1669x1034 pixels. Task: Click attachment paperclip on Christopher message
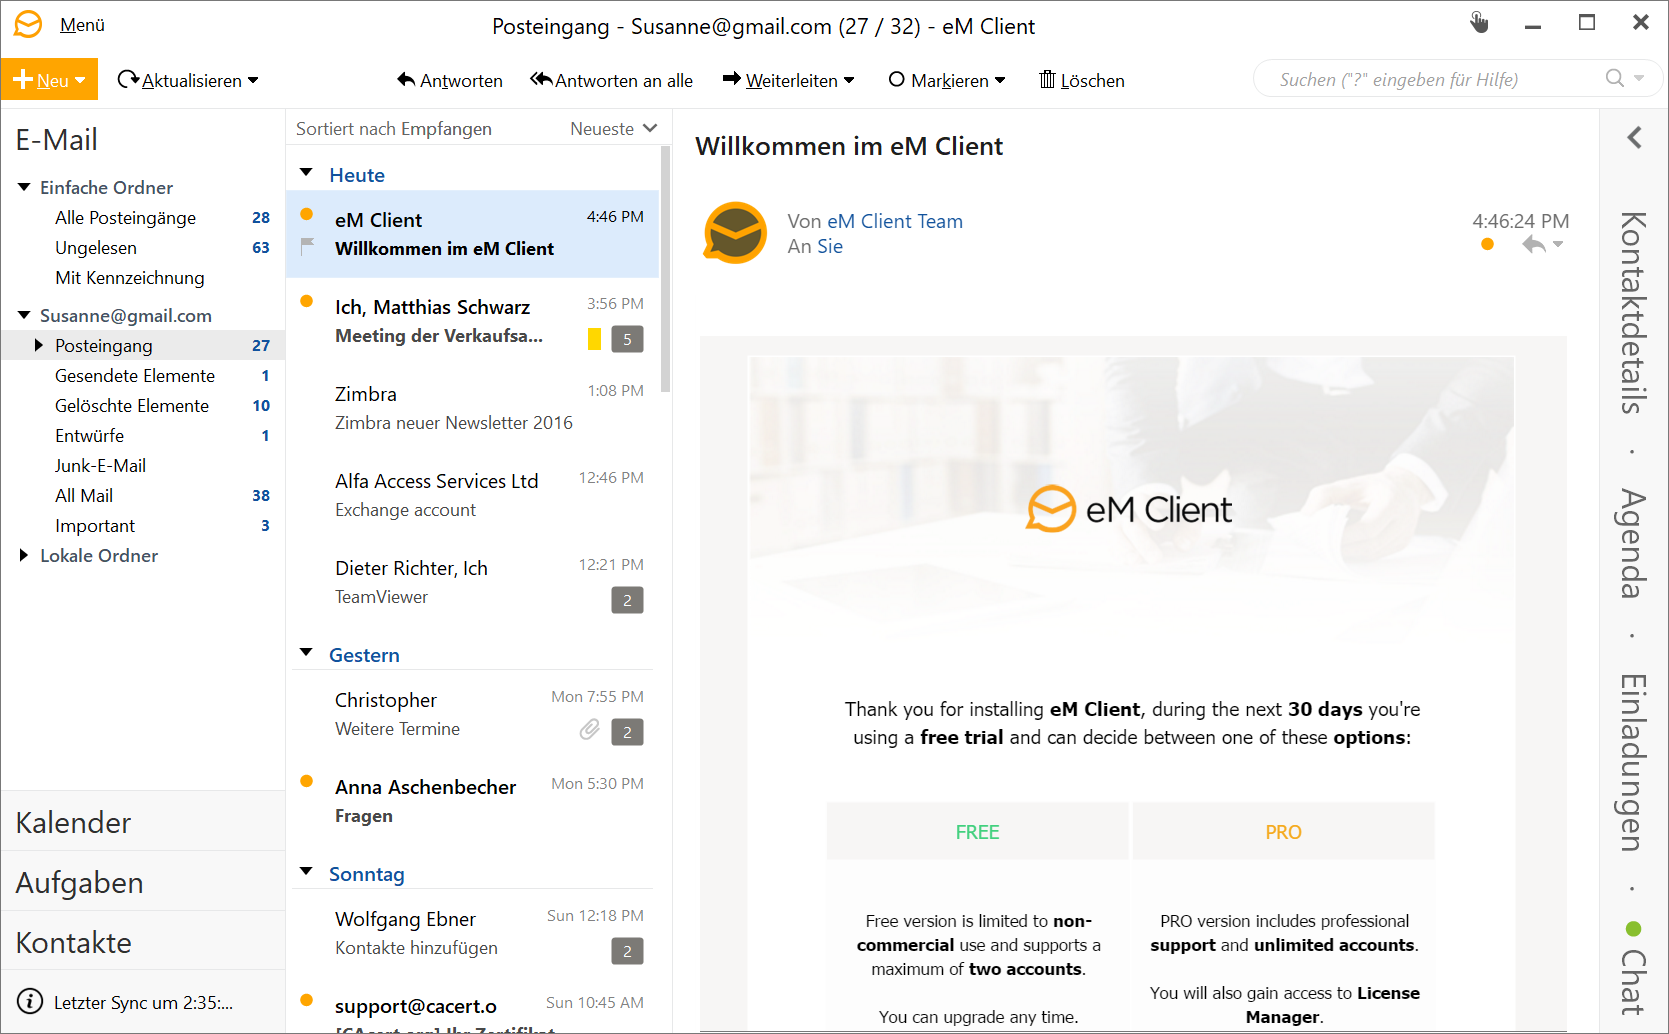click(x=590, y=730)
